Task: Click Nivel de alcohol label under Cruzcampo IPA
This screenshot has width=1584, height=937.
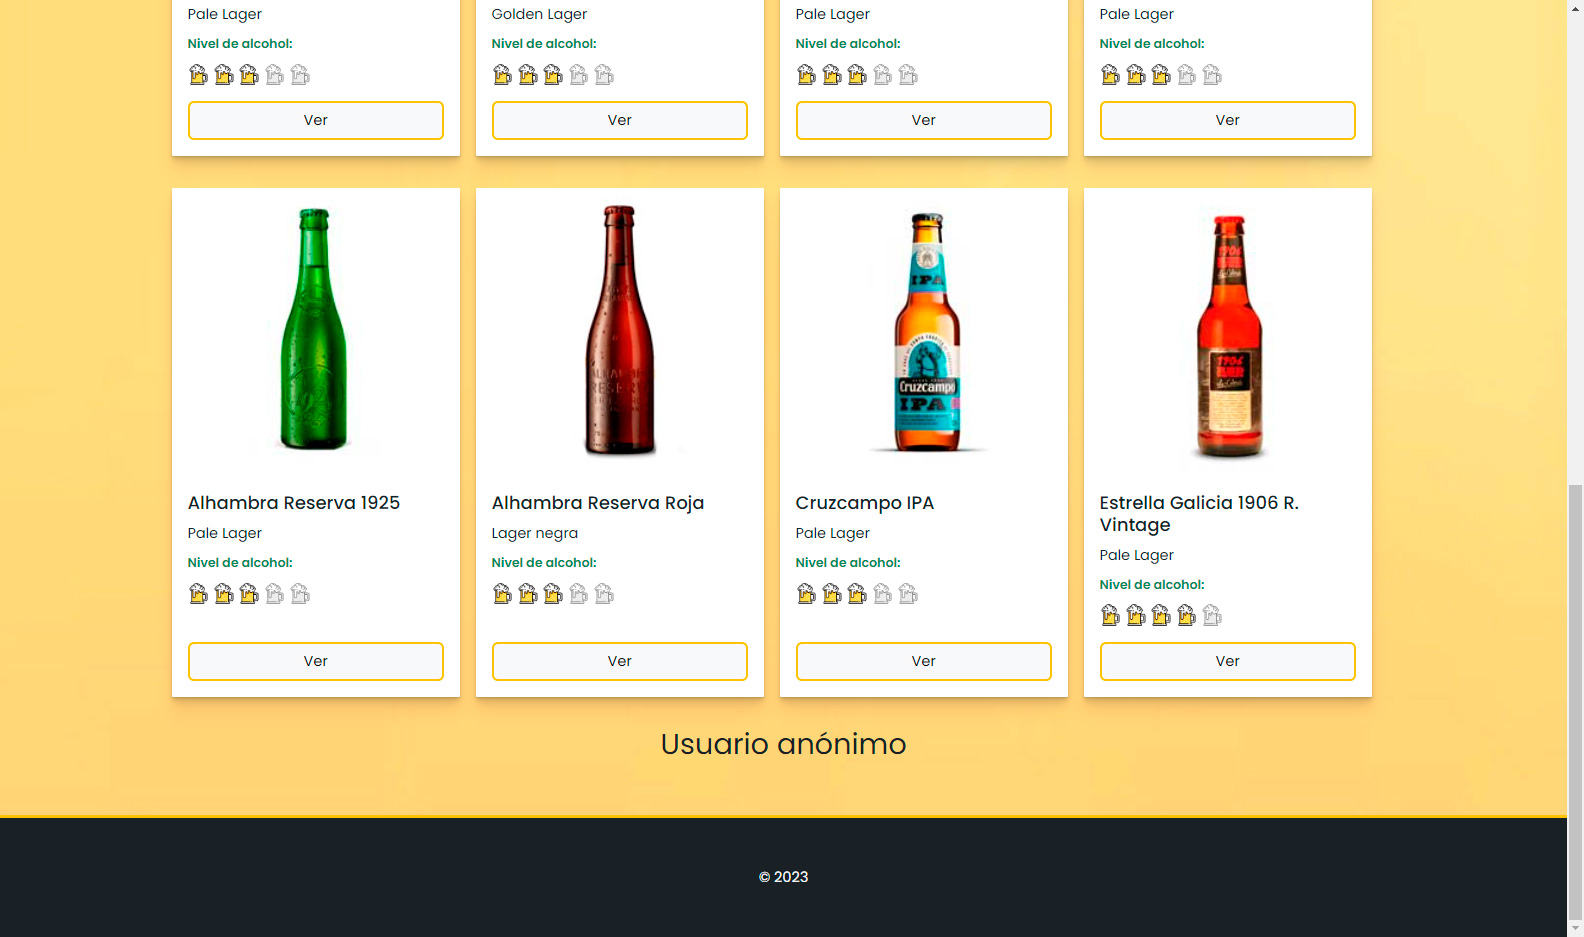Action: pyautogui.click(x=848, y=563)
